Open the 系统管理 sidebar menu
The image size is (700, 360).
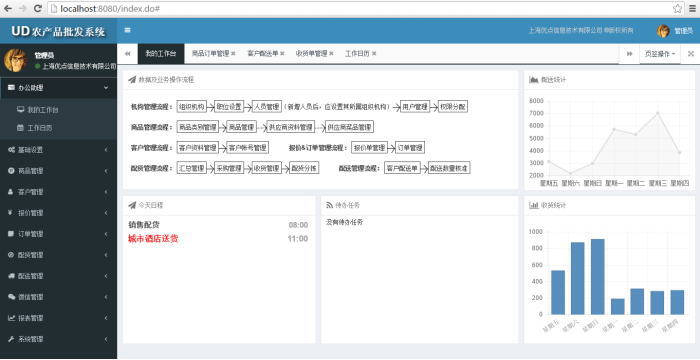[x=58, y=339]
